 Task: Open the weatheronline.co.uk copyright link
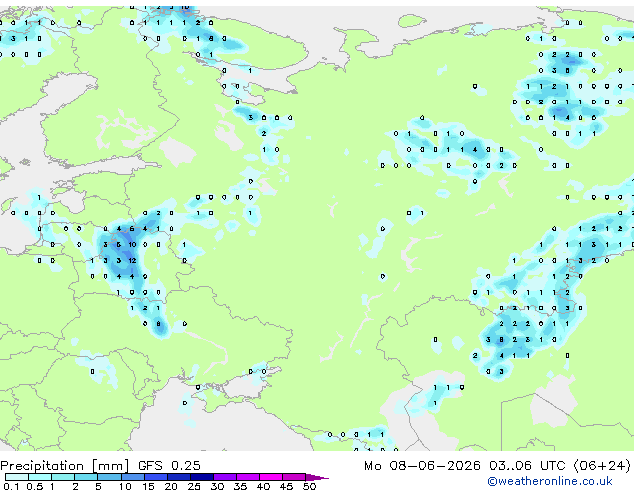click(550, 481)
